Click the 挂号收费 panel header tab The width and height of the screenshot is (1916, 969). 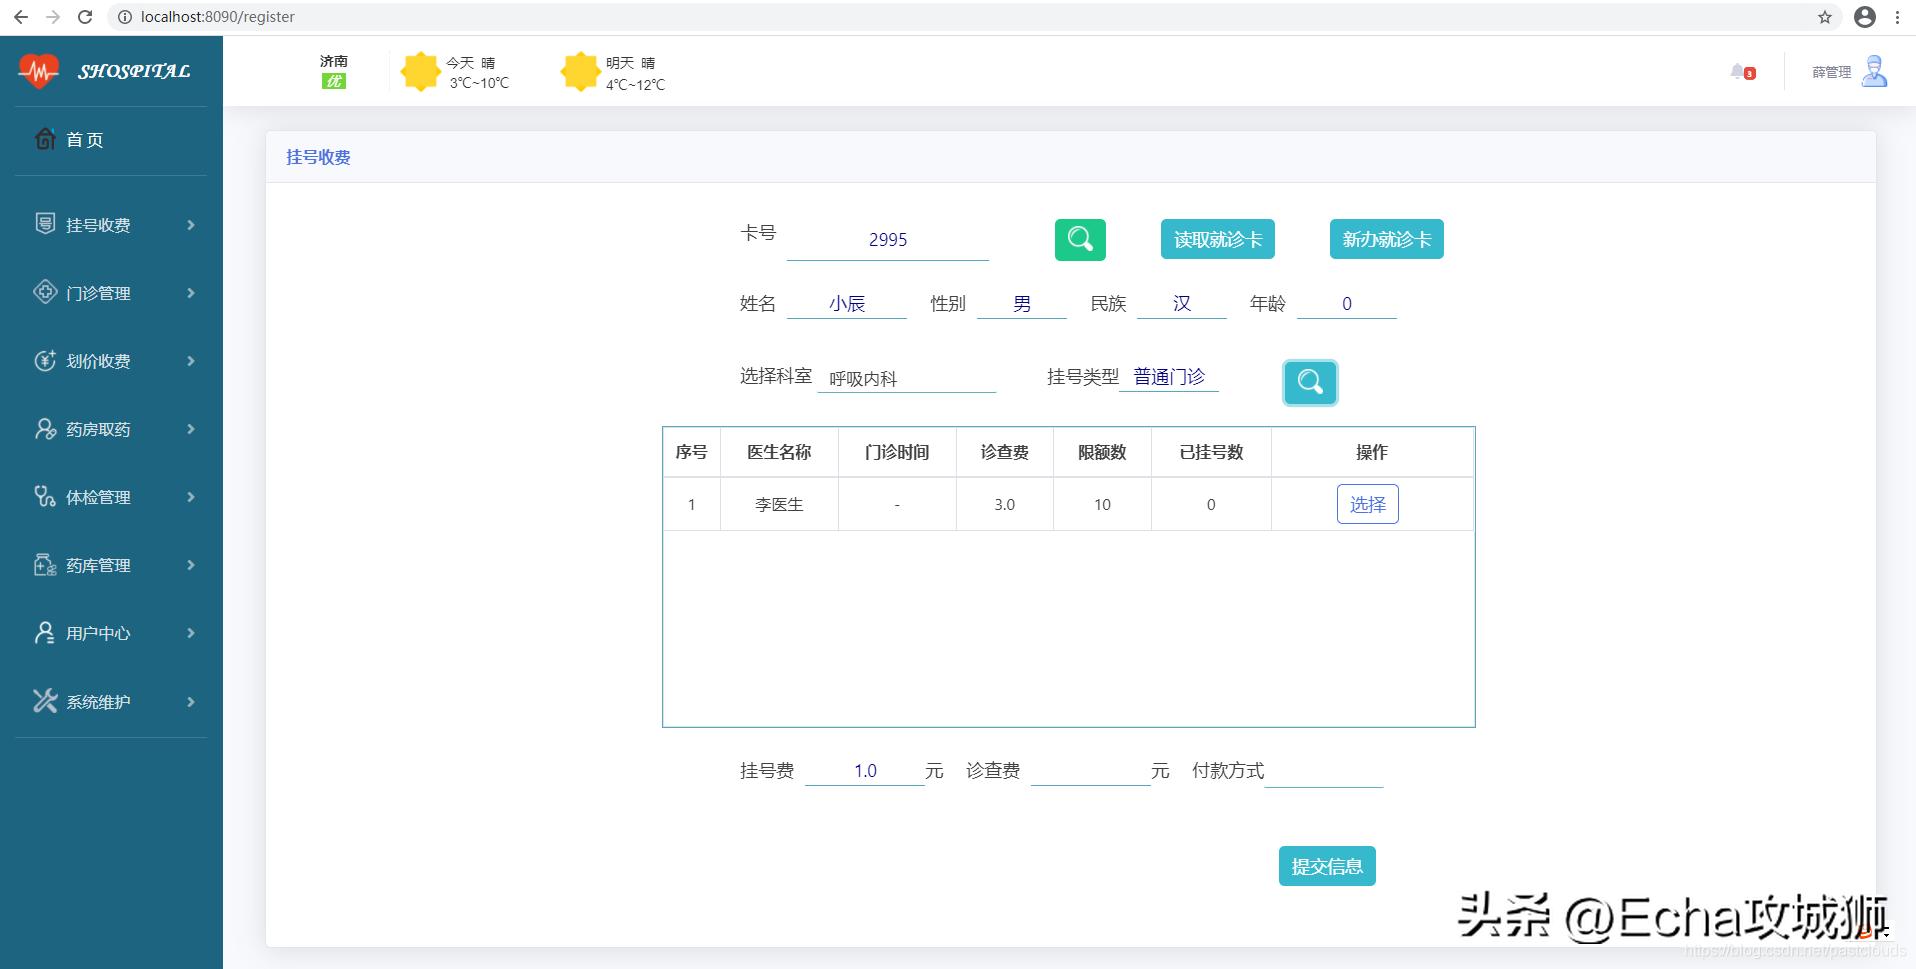tap(317, 157)
